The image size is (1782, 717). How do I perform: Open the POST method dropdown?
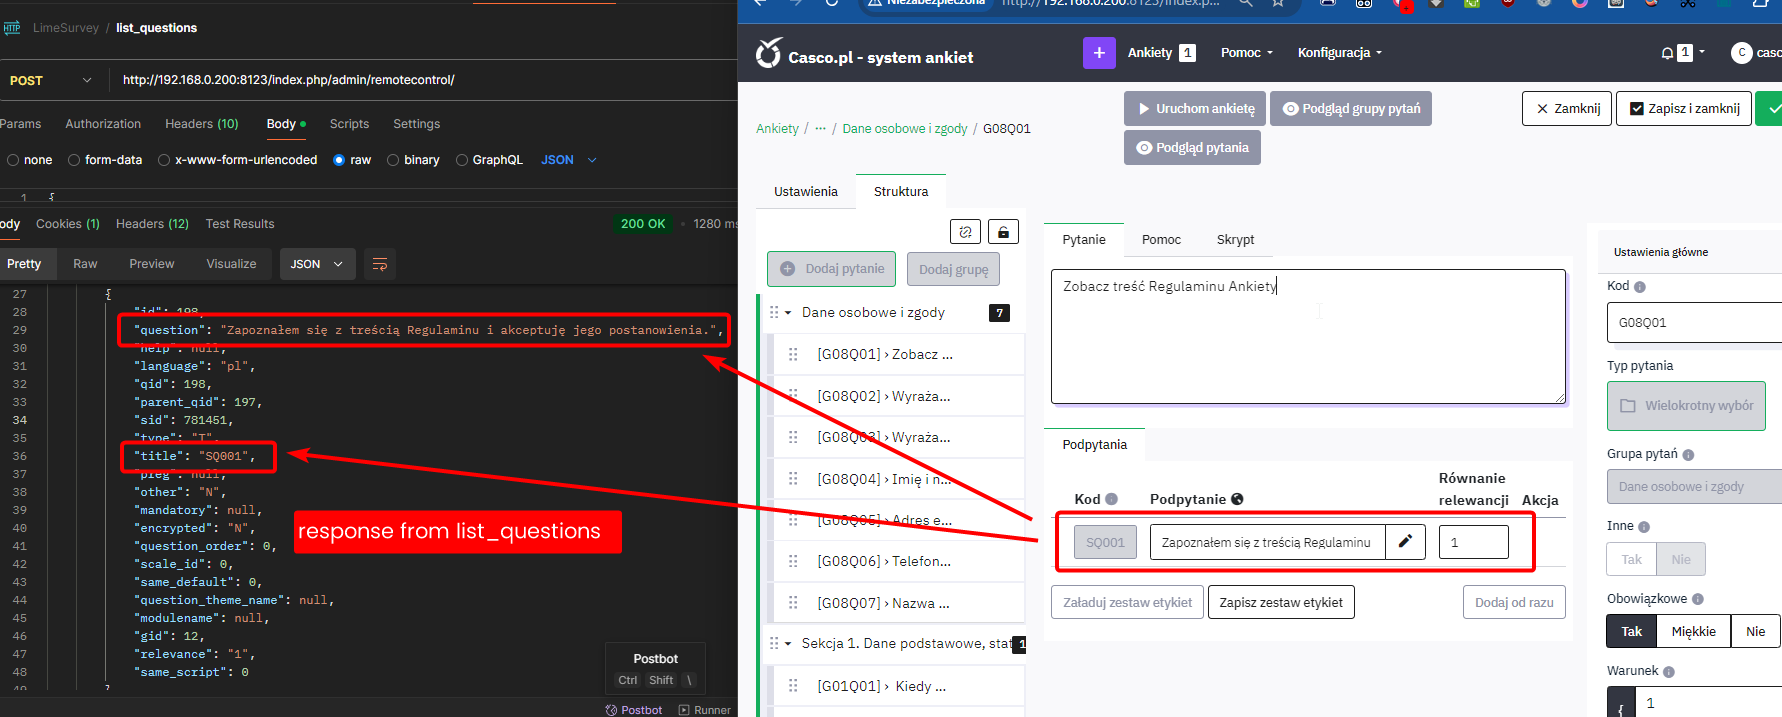click(x=50, y=80)
